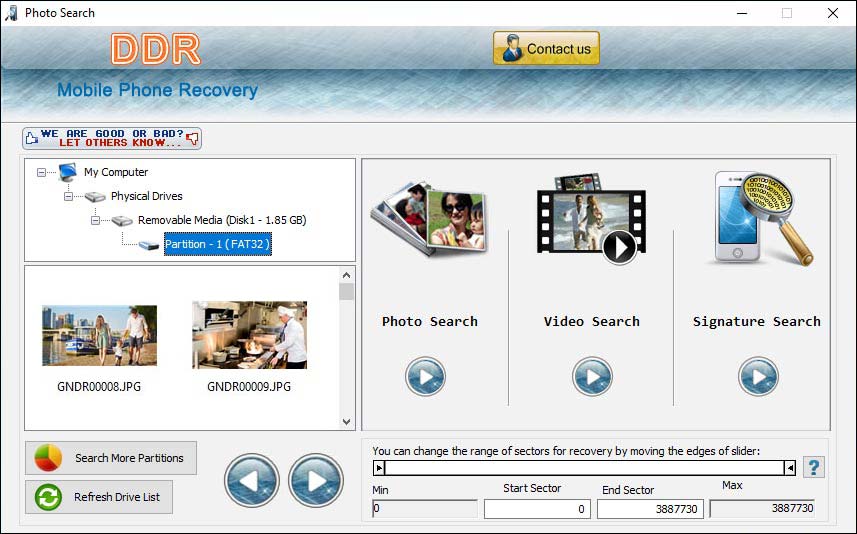Click the thumbnail list scroll-up arrow
Viewport: 857px width, 534px height.
tap(347, 275)
